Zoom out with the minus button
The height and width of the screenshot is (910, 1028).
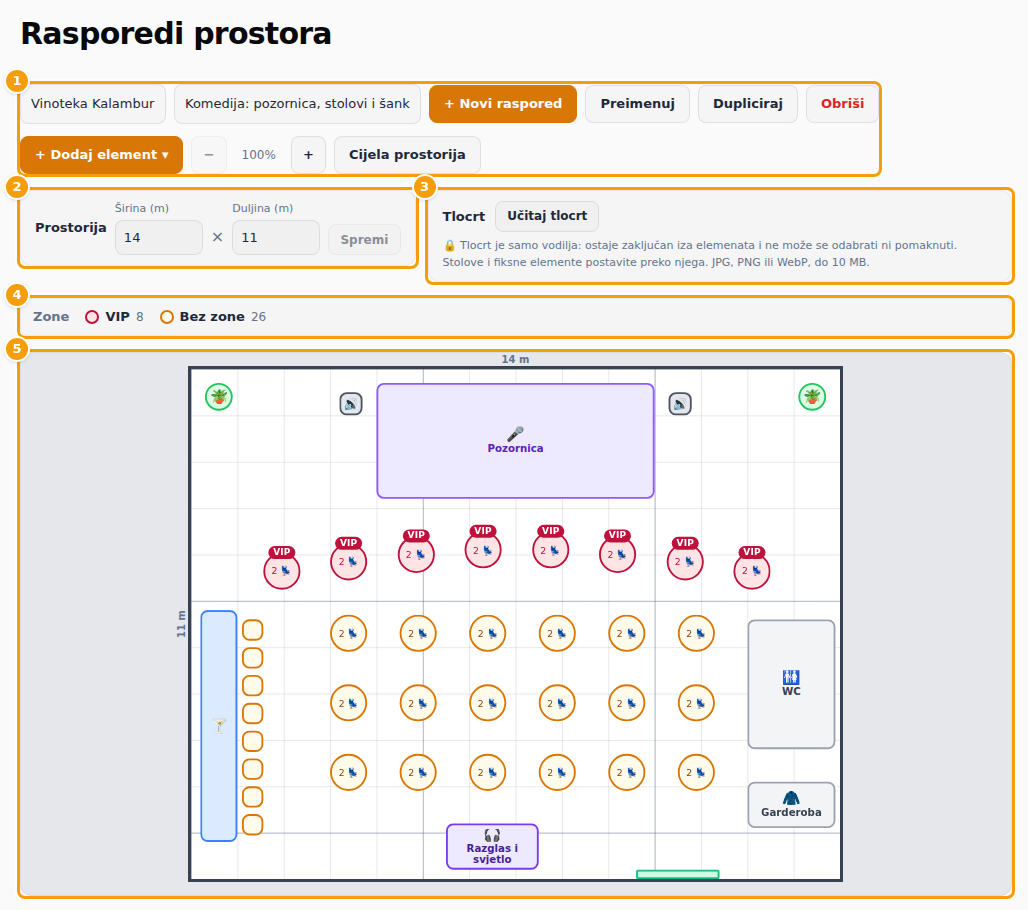tap(209, 155)
